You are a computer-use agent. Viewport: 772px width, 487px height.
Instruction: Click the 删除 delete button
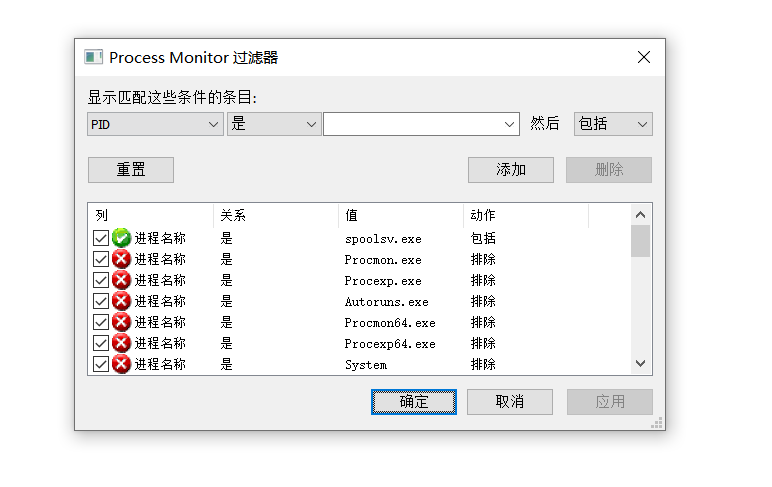point(609,170)
